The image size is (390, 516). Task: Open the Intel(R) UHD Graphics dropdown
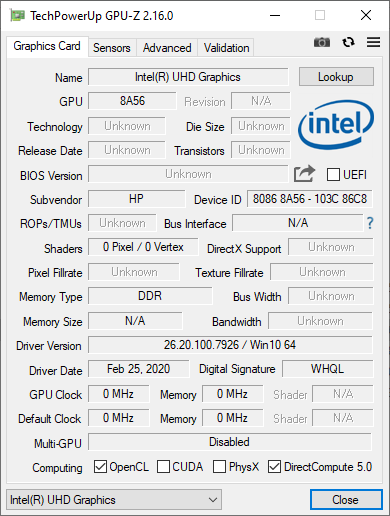(114, 500)
